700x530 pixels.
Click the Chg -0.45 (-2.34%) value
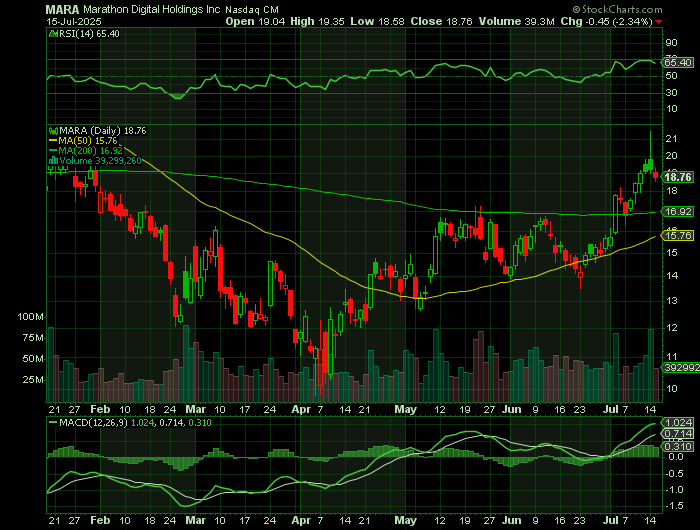(606, 21)
